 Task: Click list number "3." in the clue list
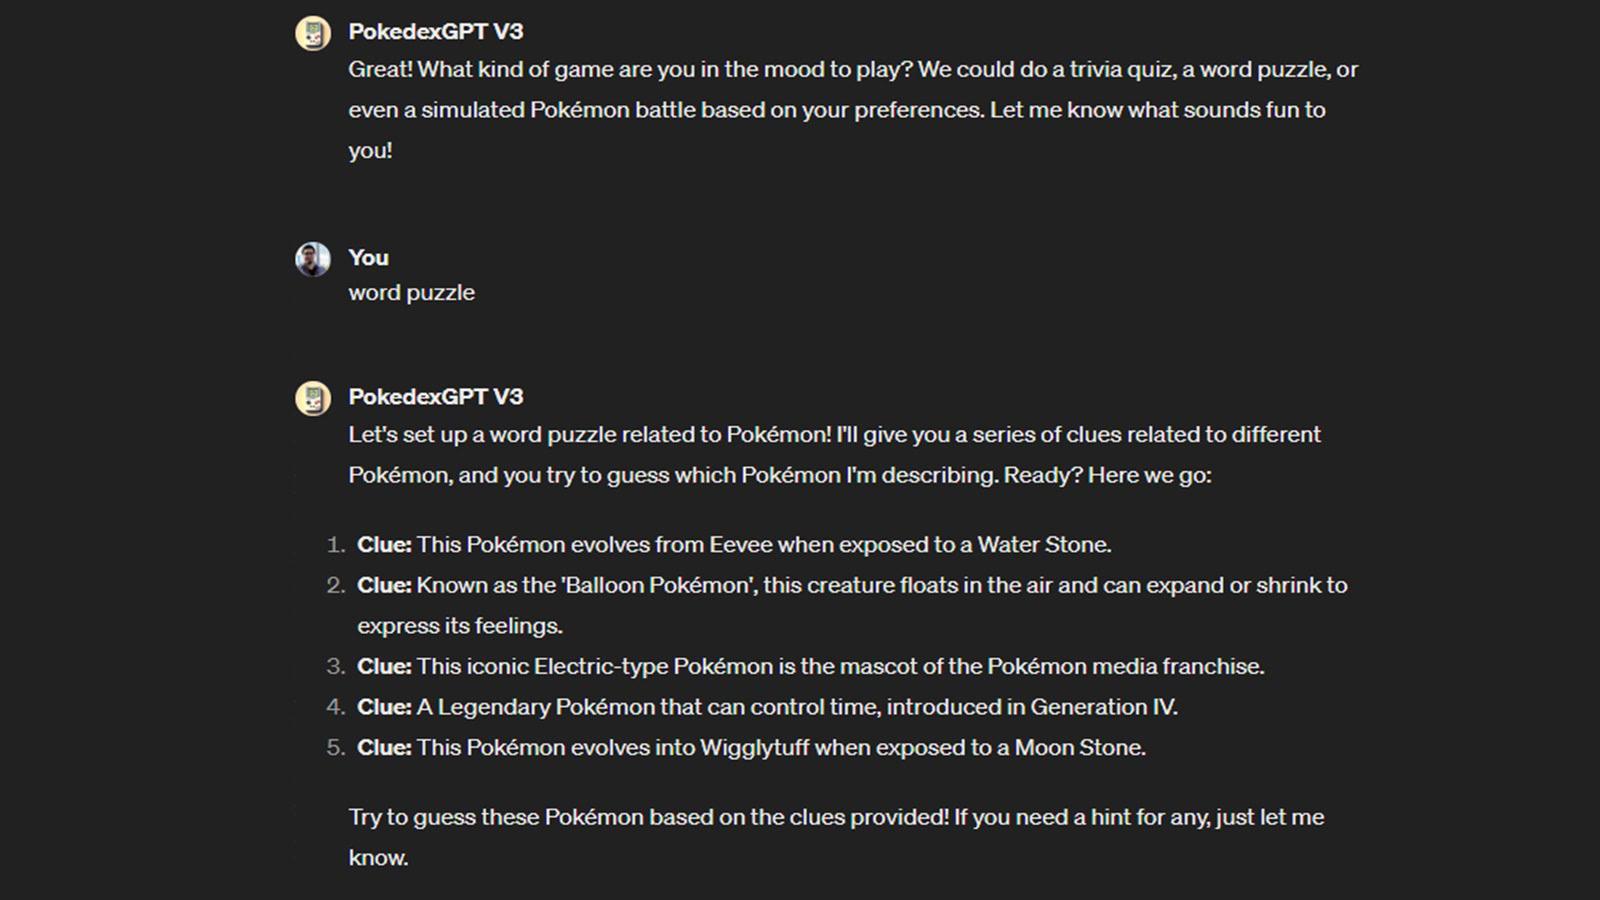click(335, 667)
